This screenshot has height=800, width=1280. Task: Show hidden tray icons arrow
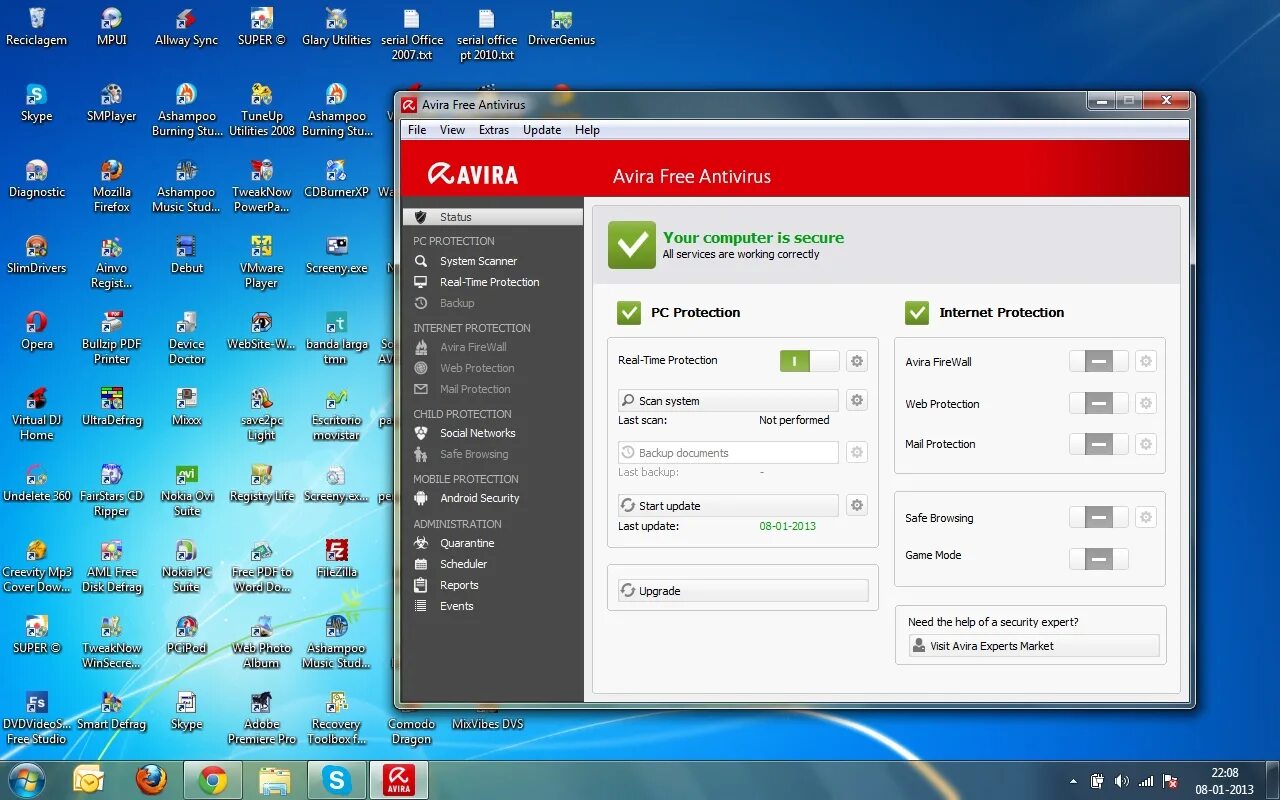pyautogui.click(x=1074, y=781)
